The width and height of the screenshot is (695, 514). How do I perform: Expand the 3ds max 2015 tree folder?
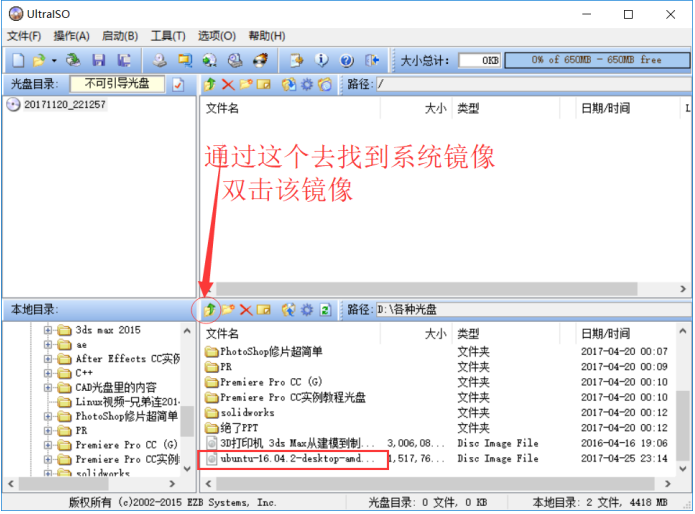48,330
